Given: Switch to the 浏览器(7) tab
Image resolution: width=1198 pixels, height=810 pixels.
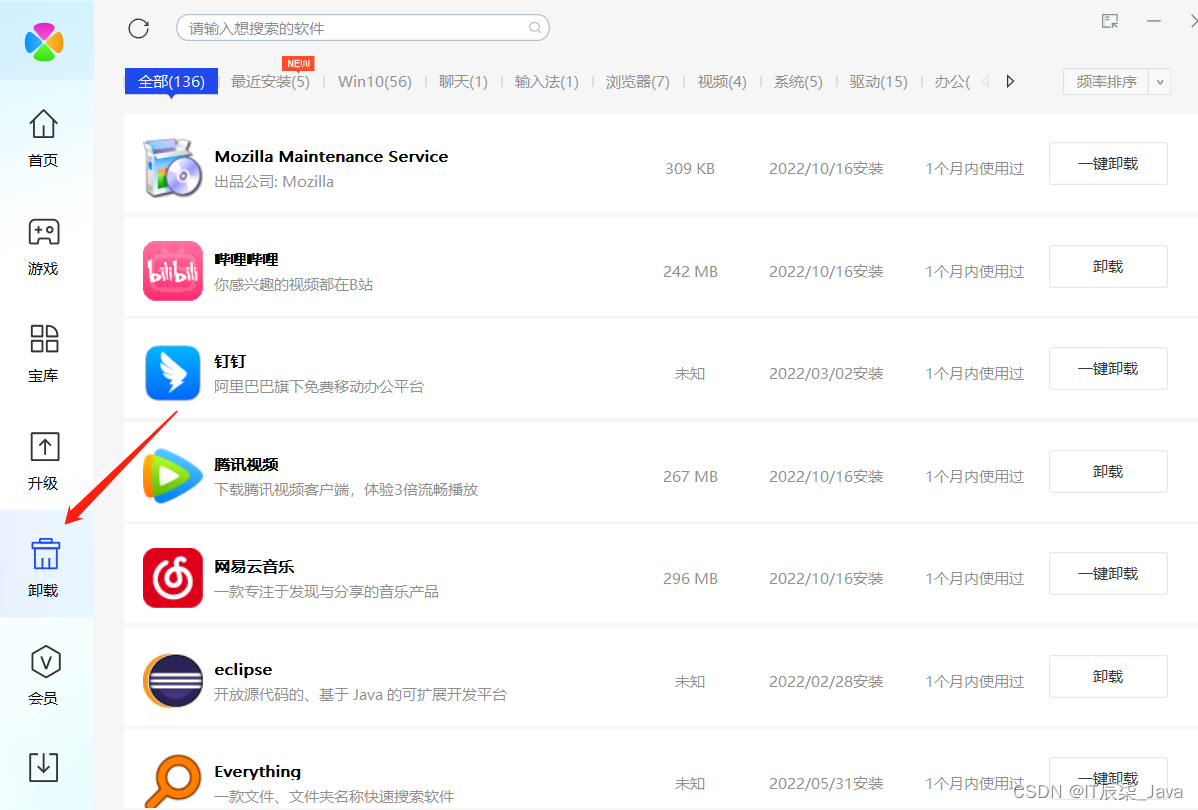Looking at the screenshot, I should [638, 82].
